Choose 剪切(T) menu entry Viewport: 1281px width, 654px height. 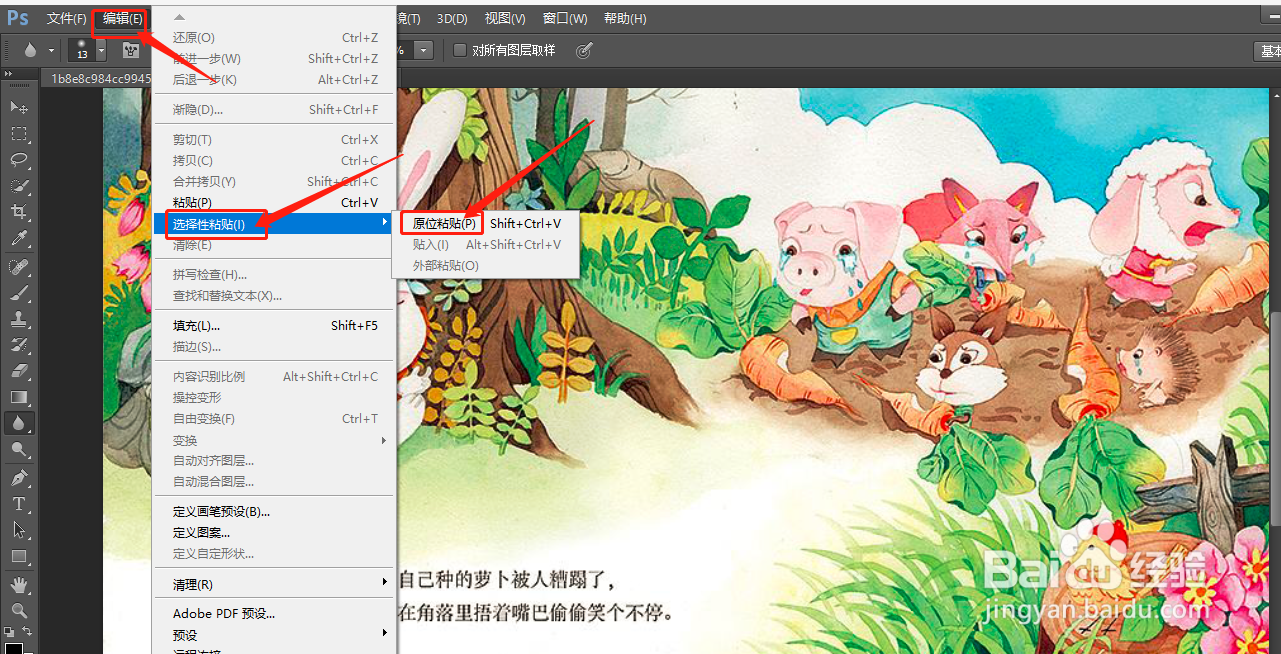pos(273,139)
